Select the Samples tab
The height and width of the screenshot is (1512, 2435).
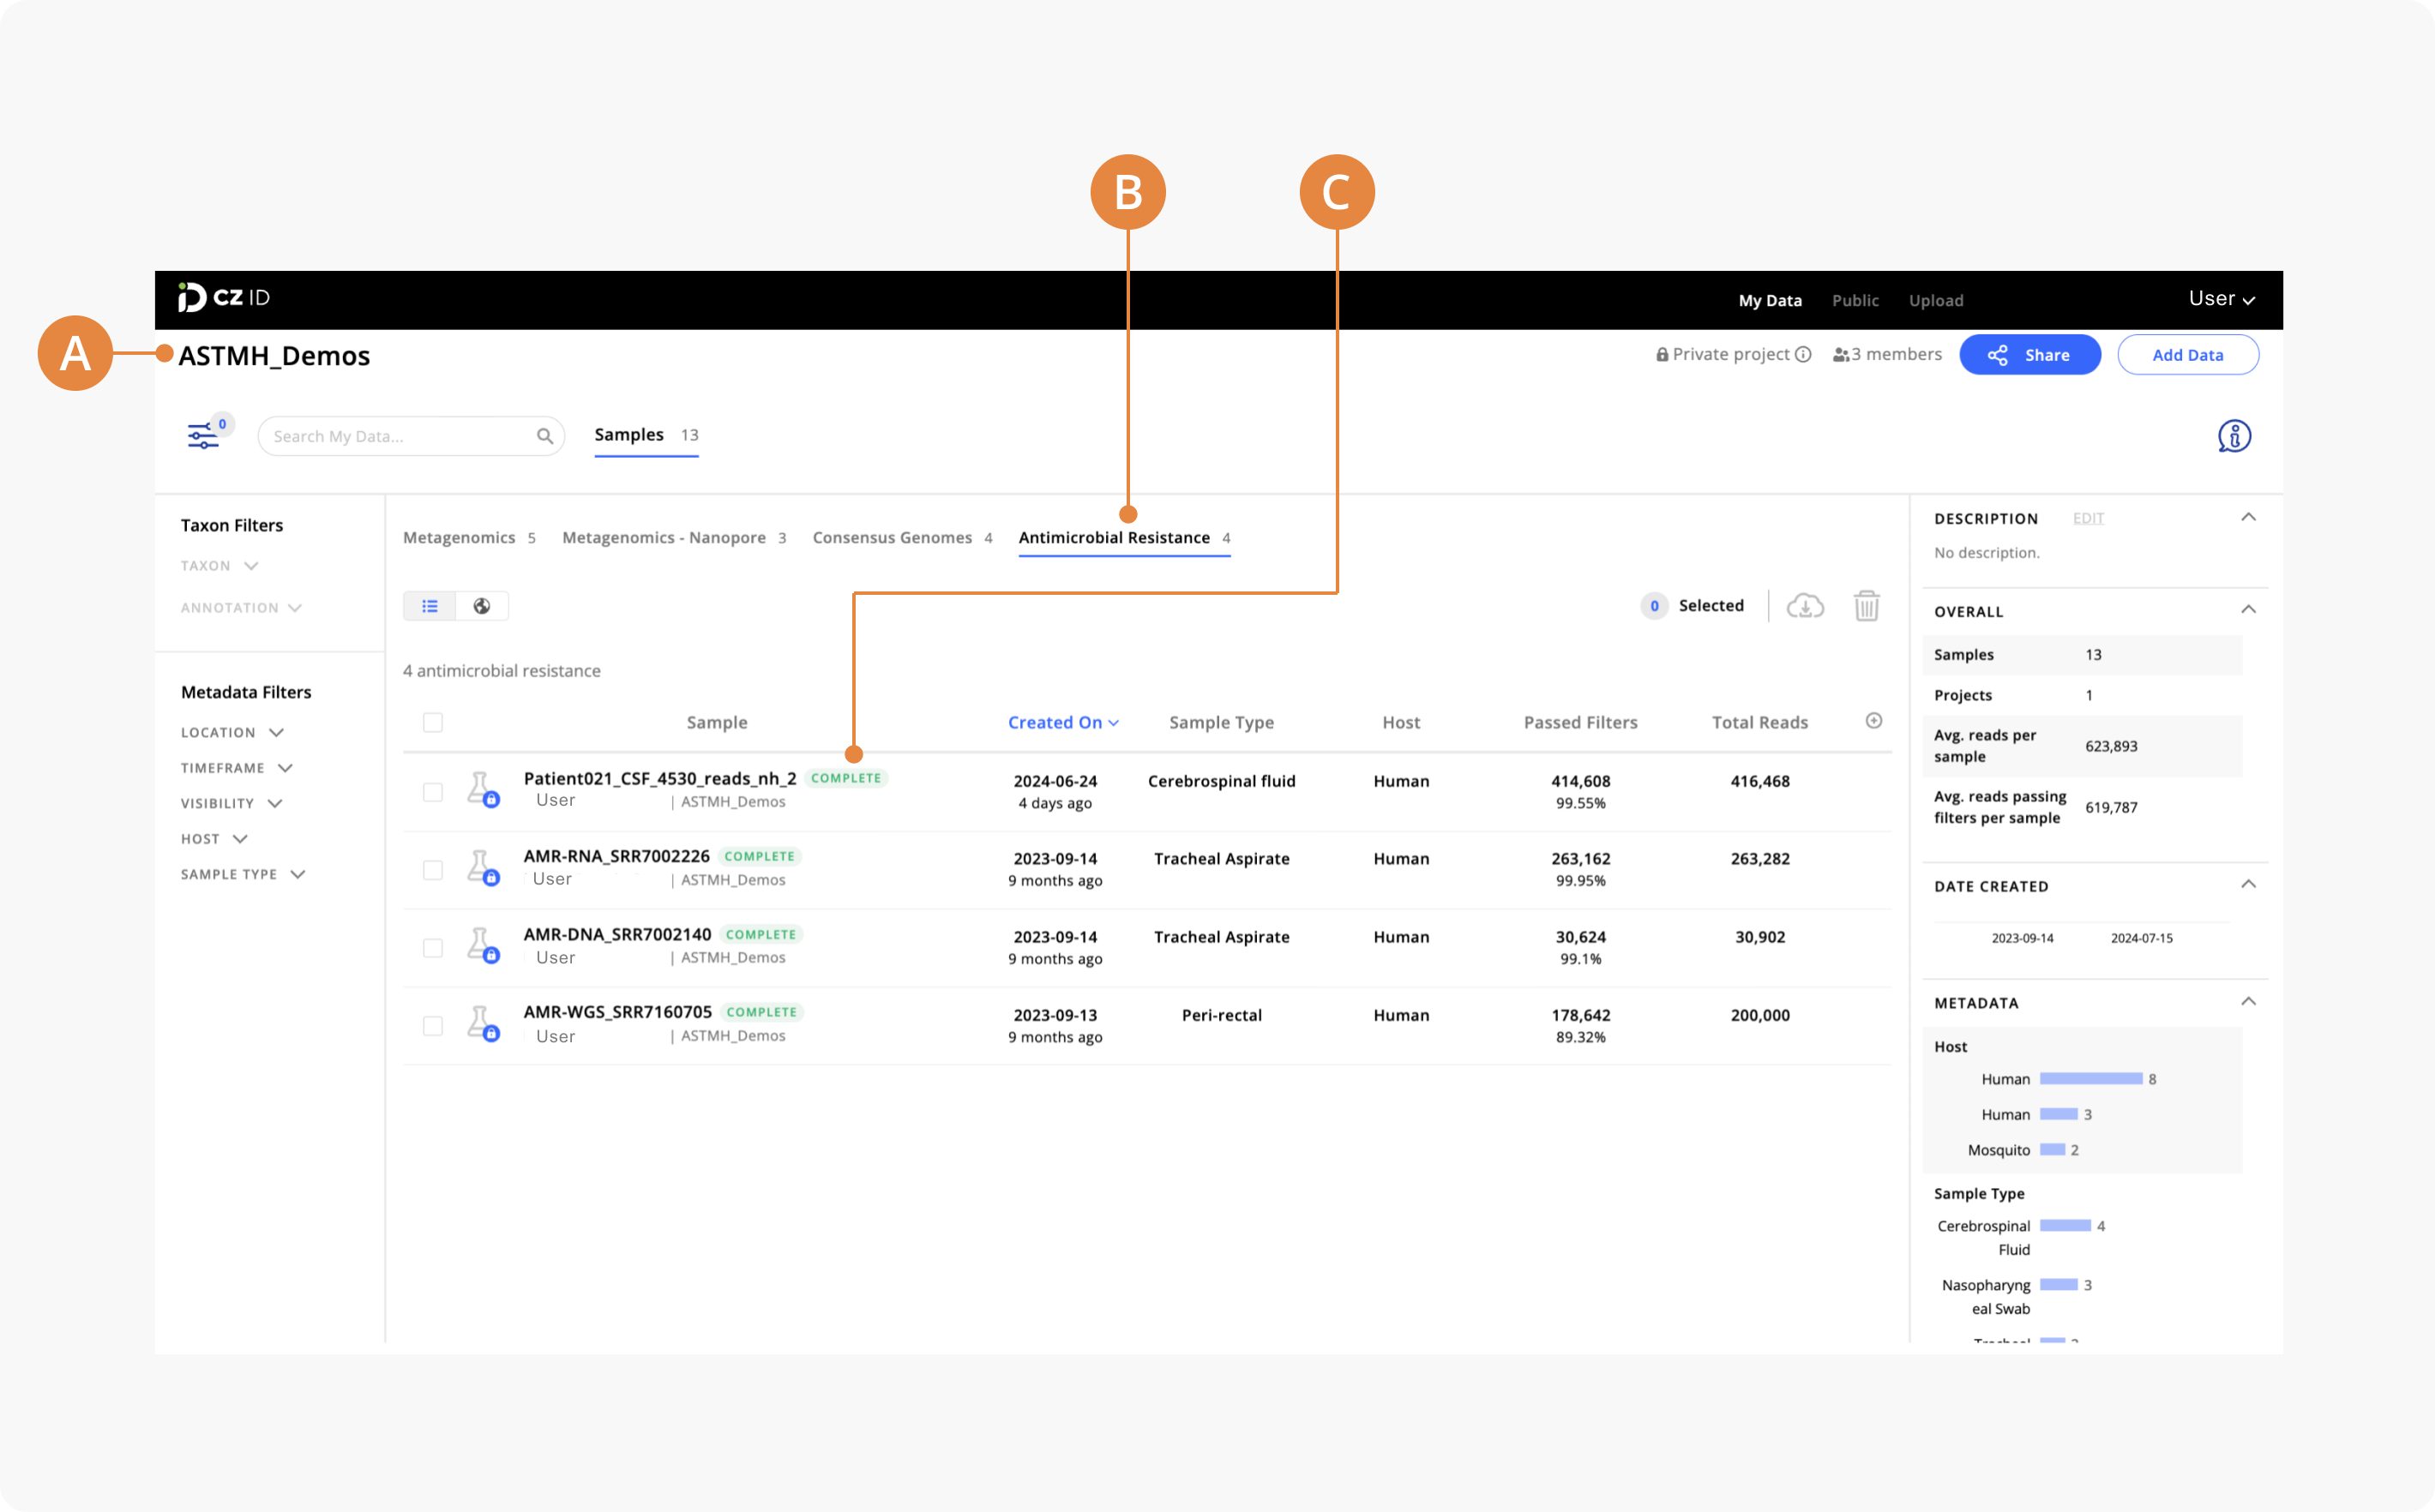point(646,435)
